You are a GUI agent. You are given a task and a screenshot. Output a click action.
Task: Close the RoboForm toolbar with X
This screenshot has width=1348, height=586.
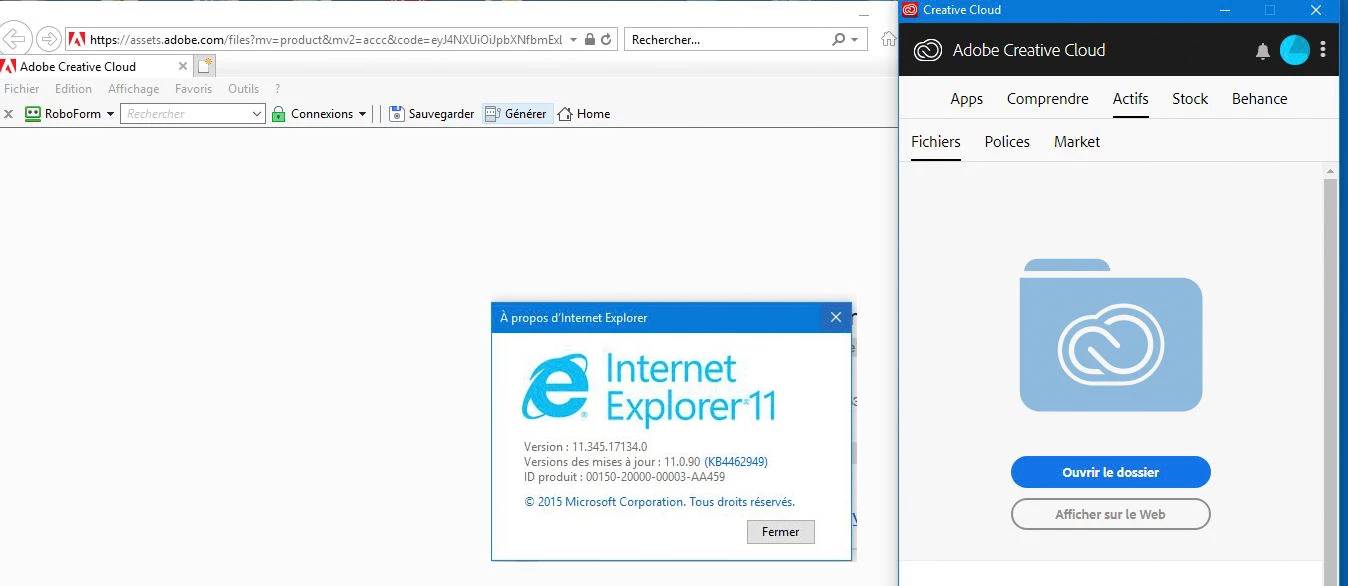click(x=9, y=114)
